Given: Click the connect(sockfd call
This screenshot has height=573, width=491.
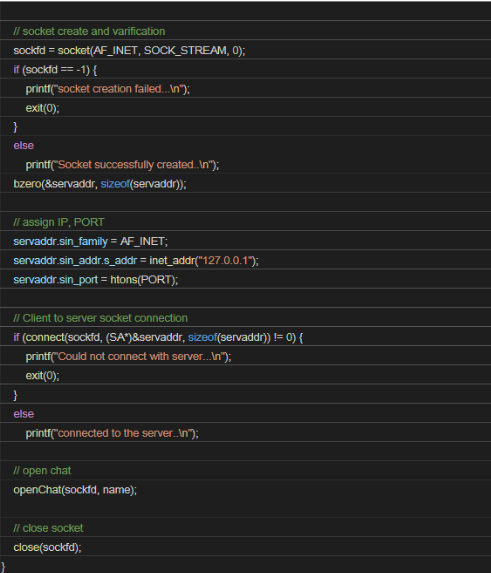Looking at the screenshot, I should (146, 337).
